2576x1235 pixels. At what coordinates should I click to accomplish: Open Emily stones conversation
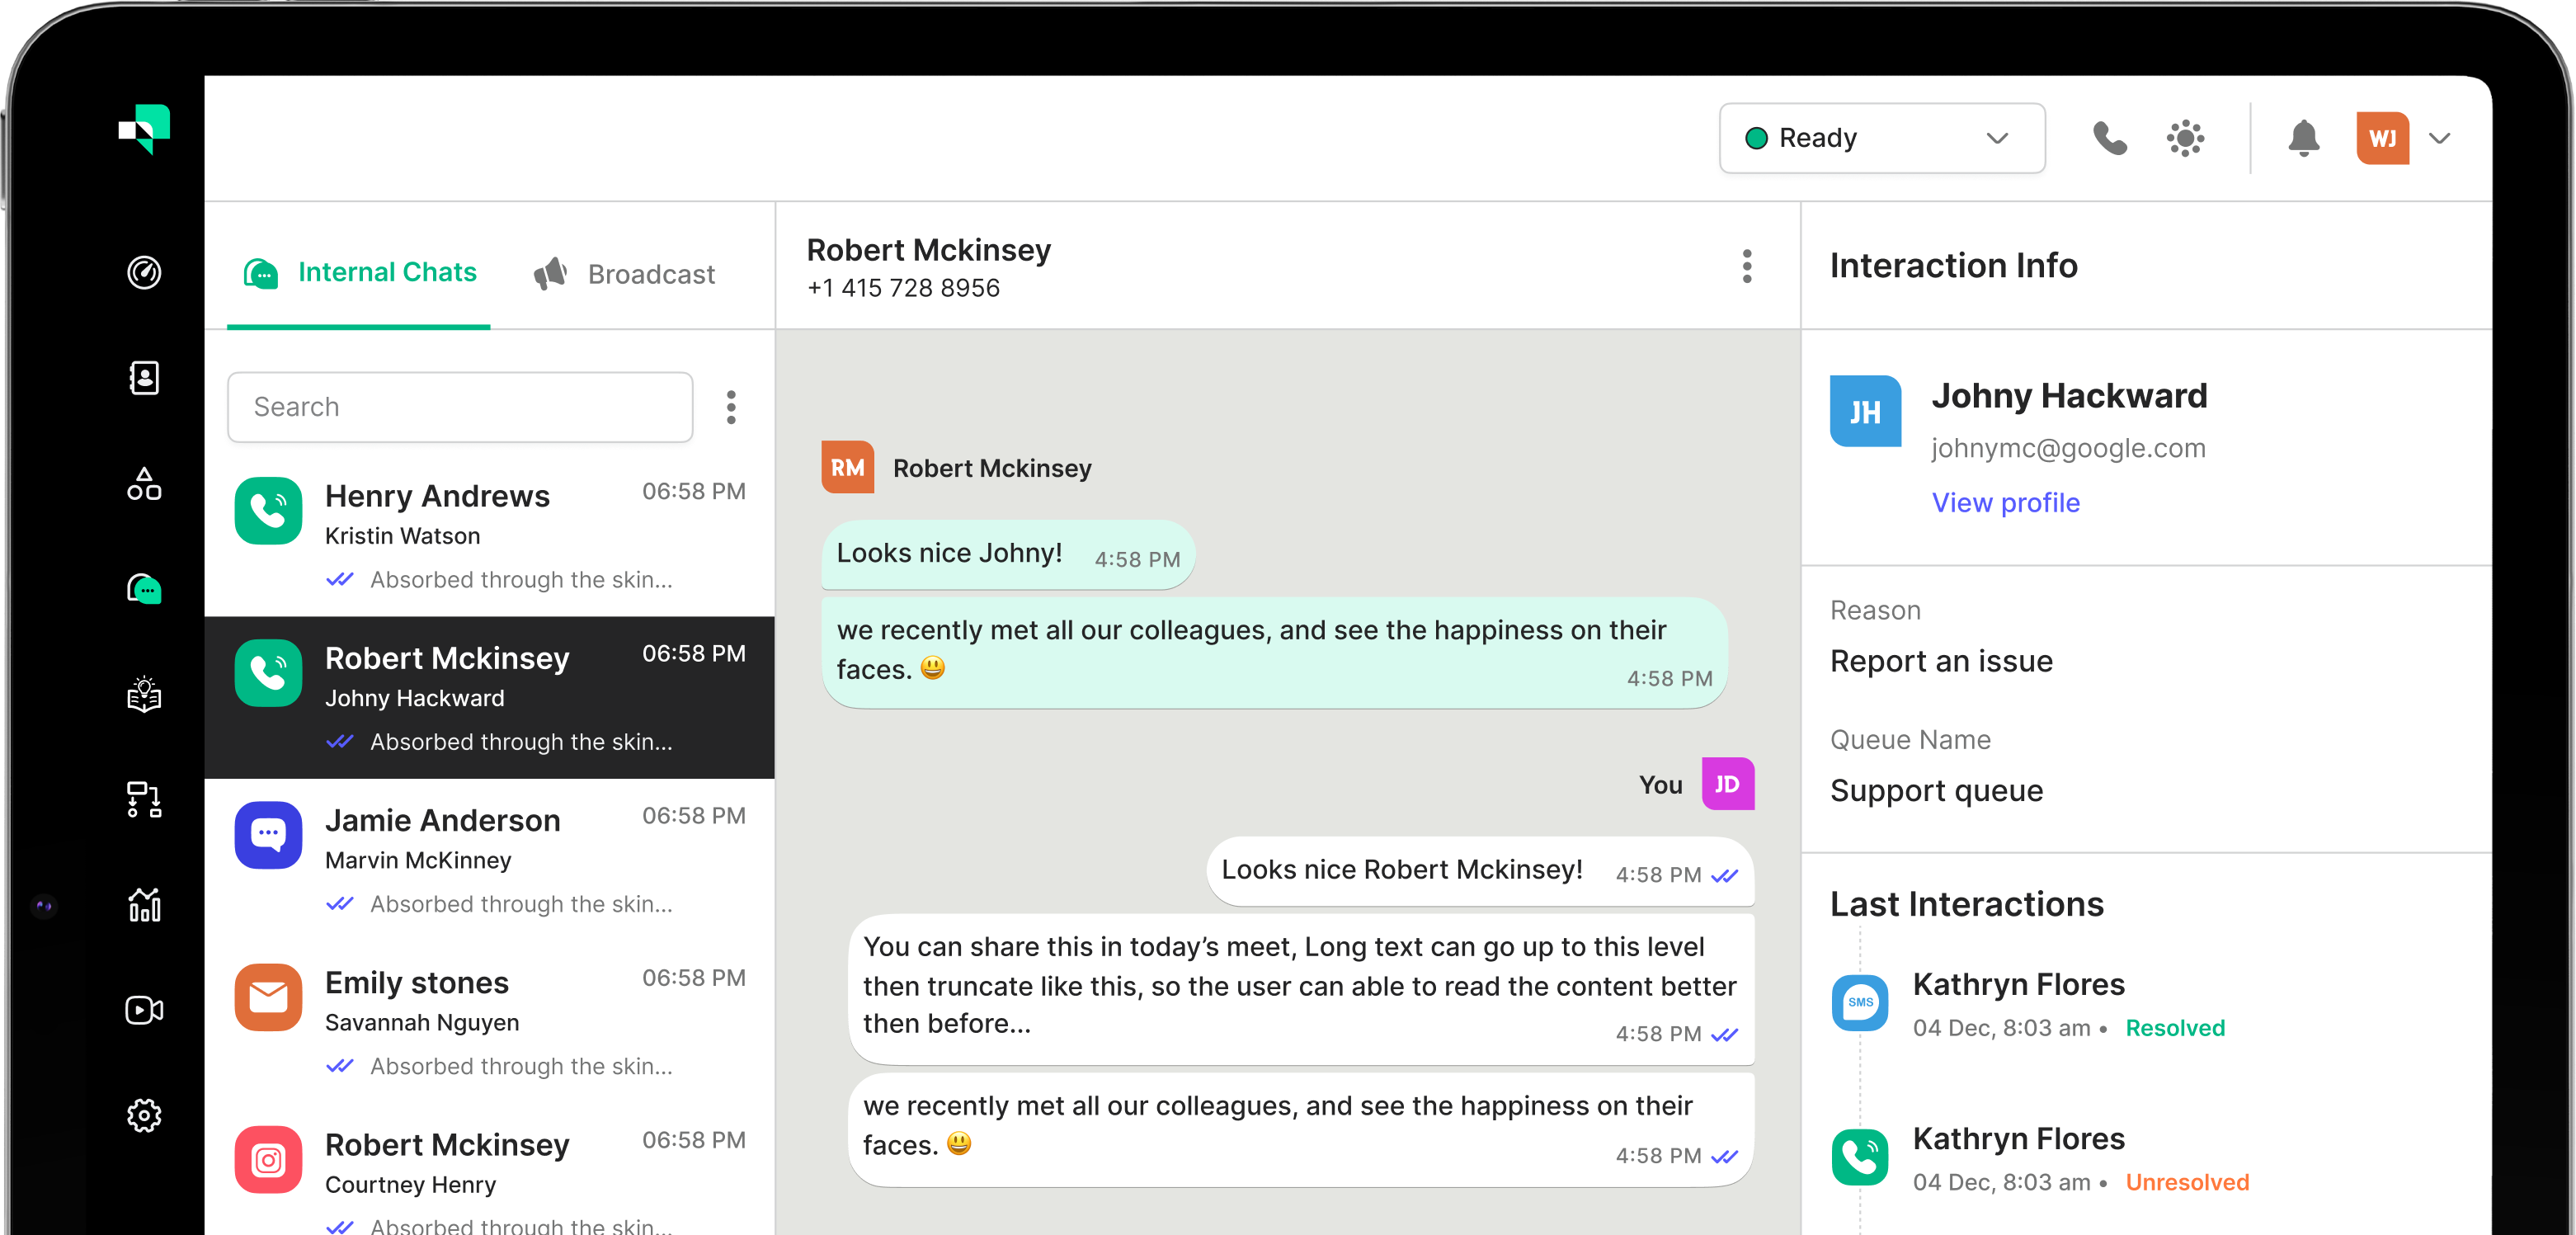[490, 1021]
